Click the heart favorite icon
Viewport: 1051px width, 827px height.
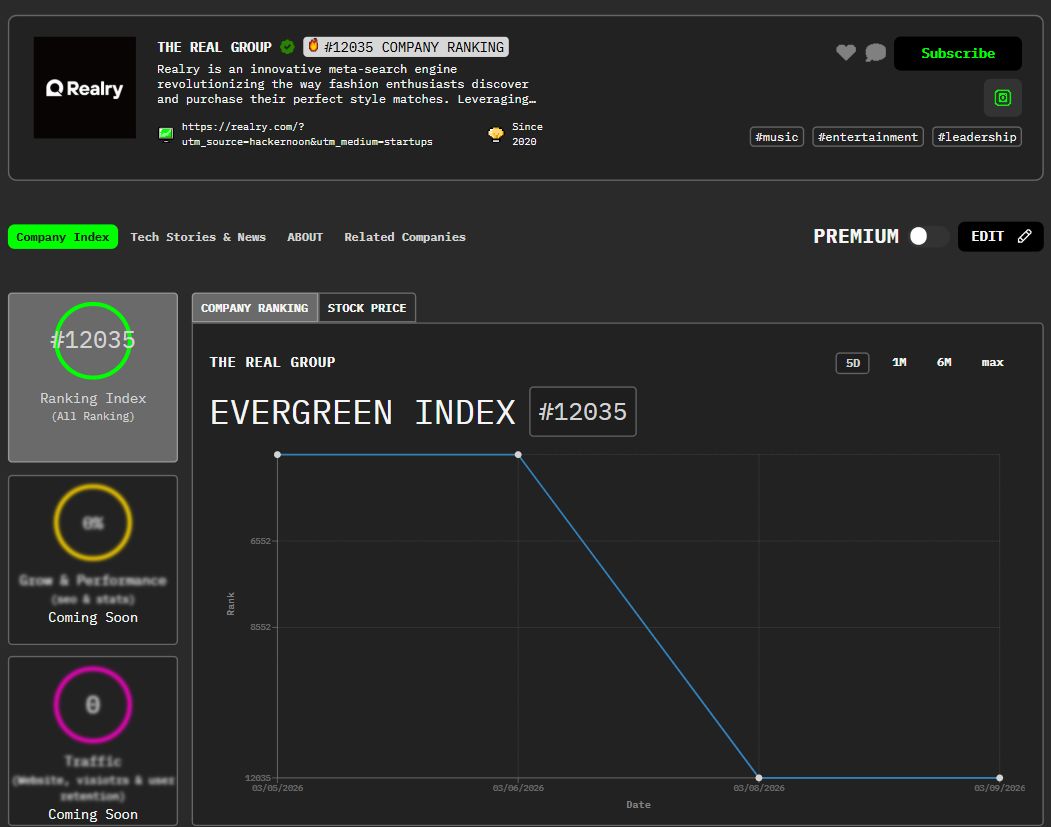[846, 53]
